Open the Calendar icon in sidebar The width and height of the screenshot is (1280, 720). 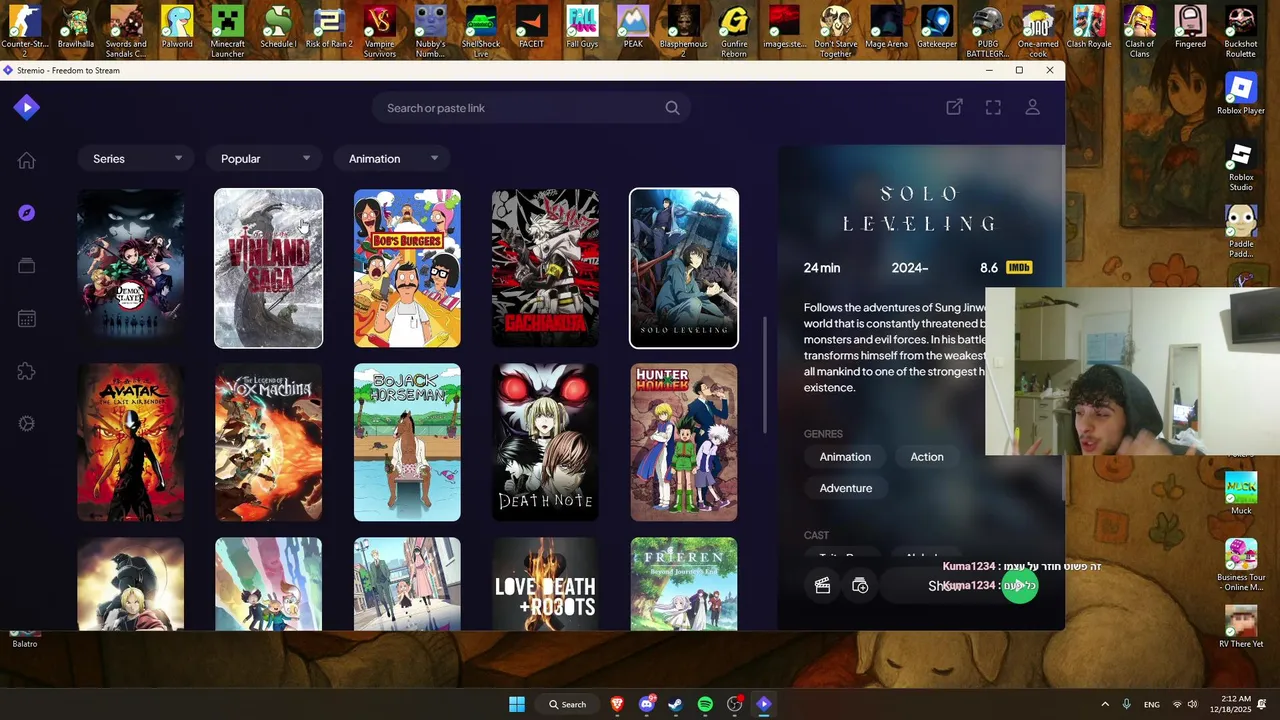(x=27, y=318)
